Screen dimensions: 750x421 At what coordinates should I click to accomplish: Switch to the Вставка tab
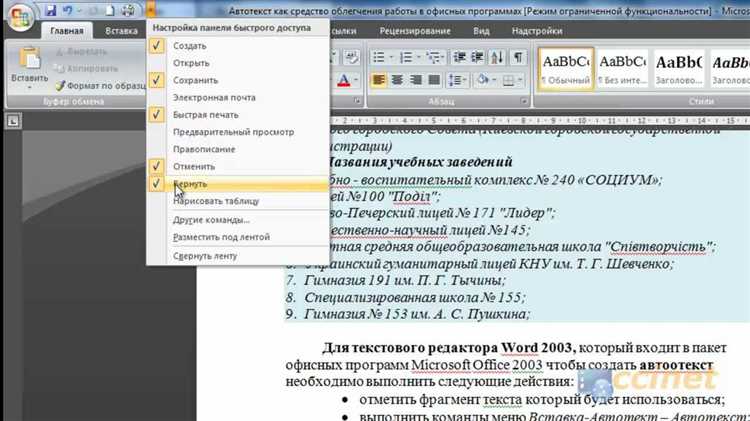pyautogui.click(x=121, y=31)
